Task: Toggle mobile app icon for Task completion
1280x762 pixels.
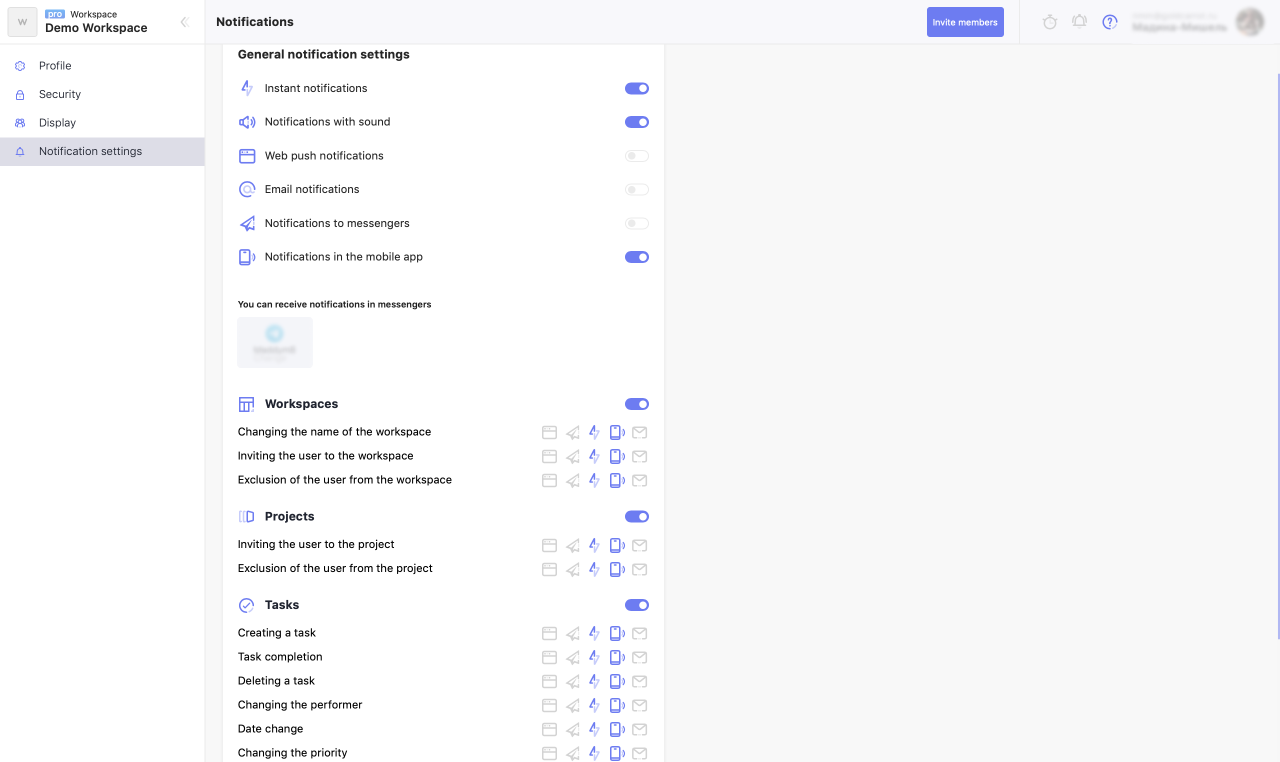Action: [617, 657]
